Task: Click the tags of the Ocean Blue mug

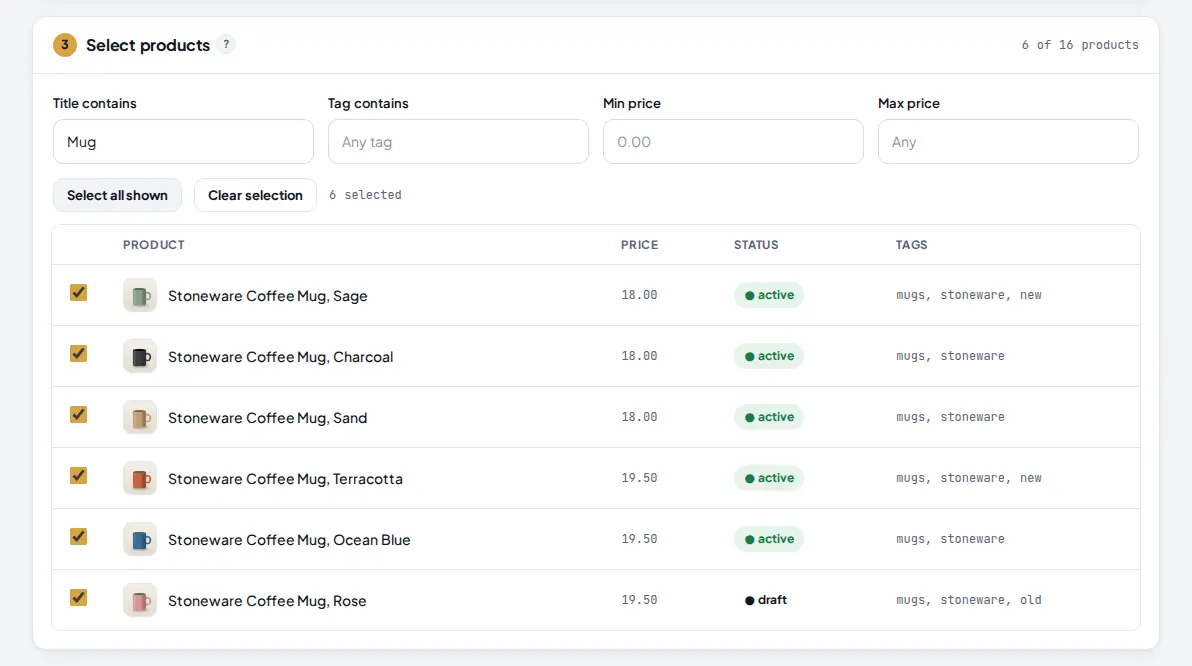Action: click(950, 538)
